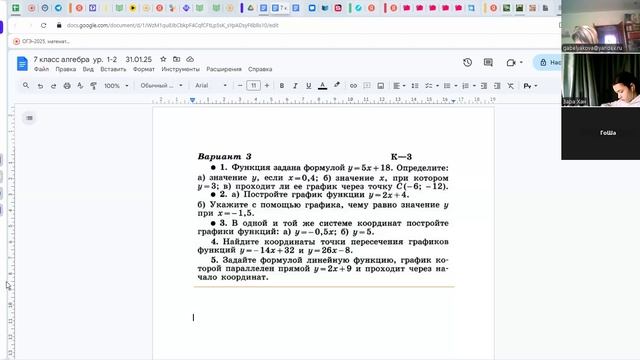Open the Инструменты menu
The height and width of the screenshot is (360, 640).
click(180, 69)
